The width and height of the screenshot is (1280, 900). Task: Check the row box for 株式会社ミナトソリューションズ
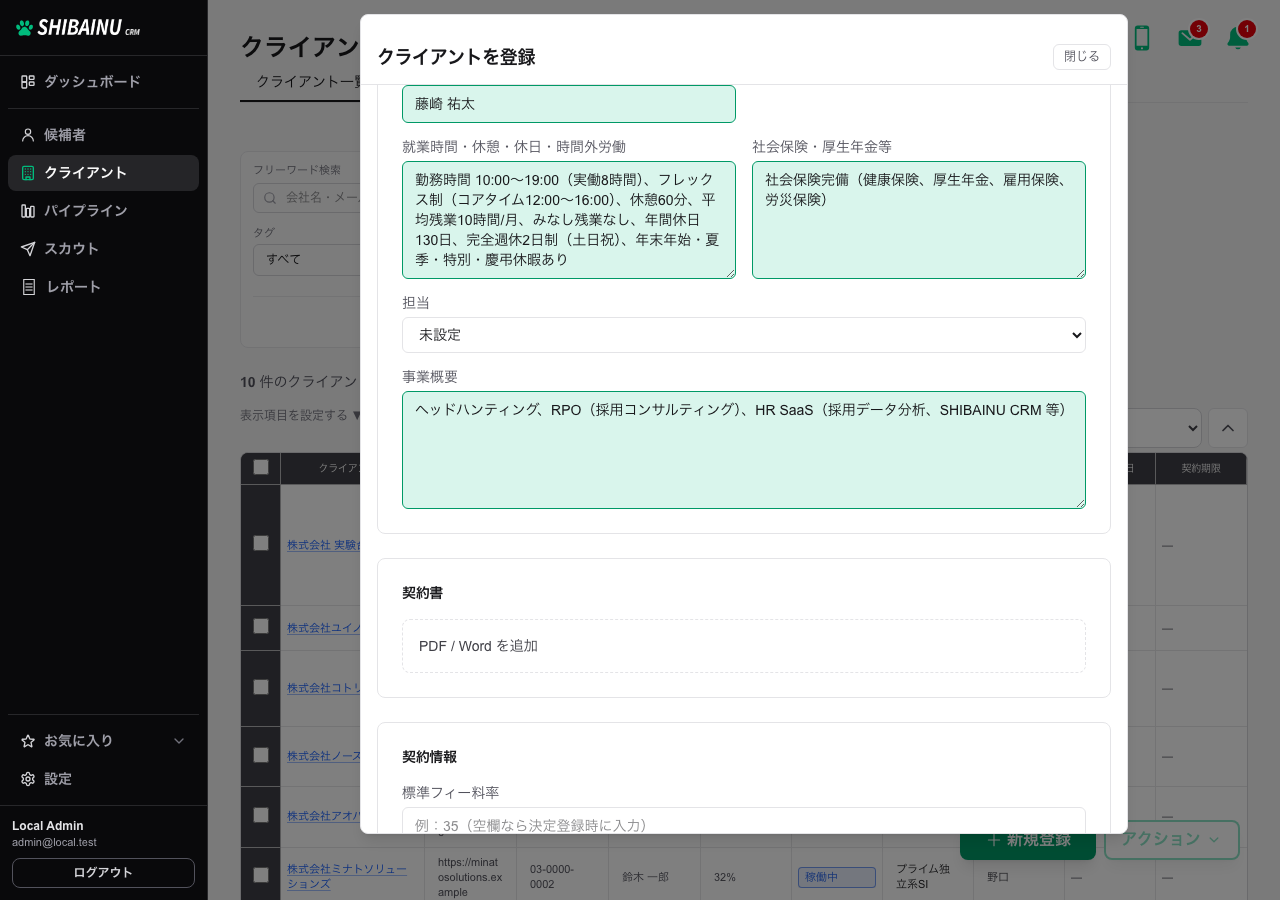(x=261, y=875)
